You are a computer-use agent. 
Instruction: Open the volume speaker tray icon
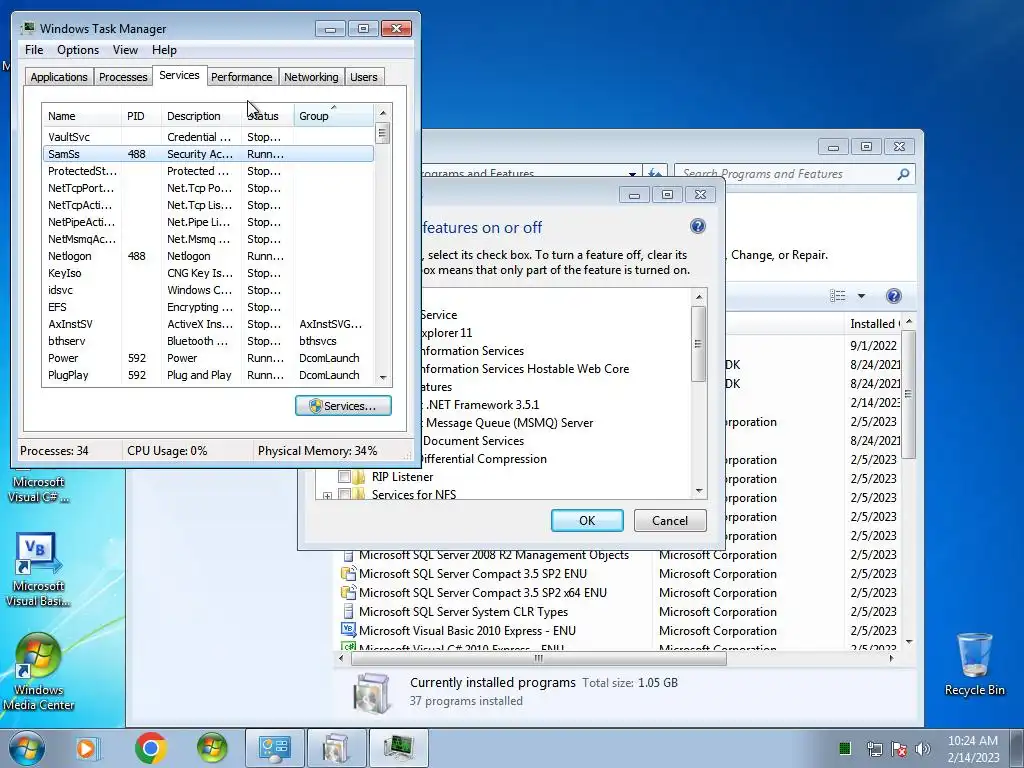click(923, 749)
